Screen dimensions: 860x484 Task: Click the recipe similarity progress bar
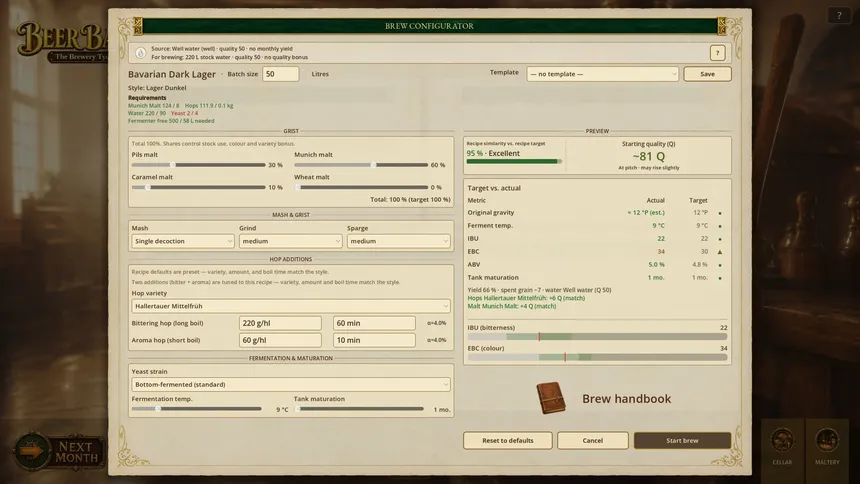pos(514,161)
